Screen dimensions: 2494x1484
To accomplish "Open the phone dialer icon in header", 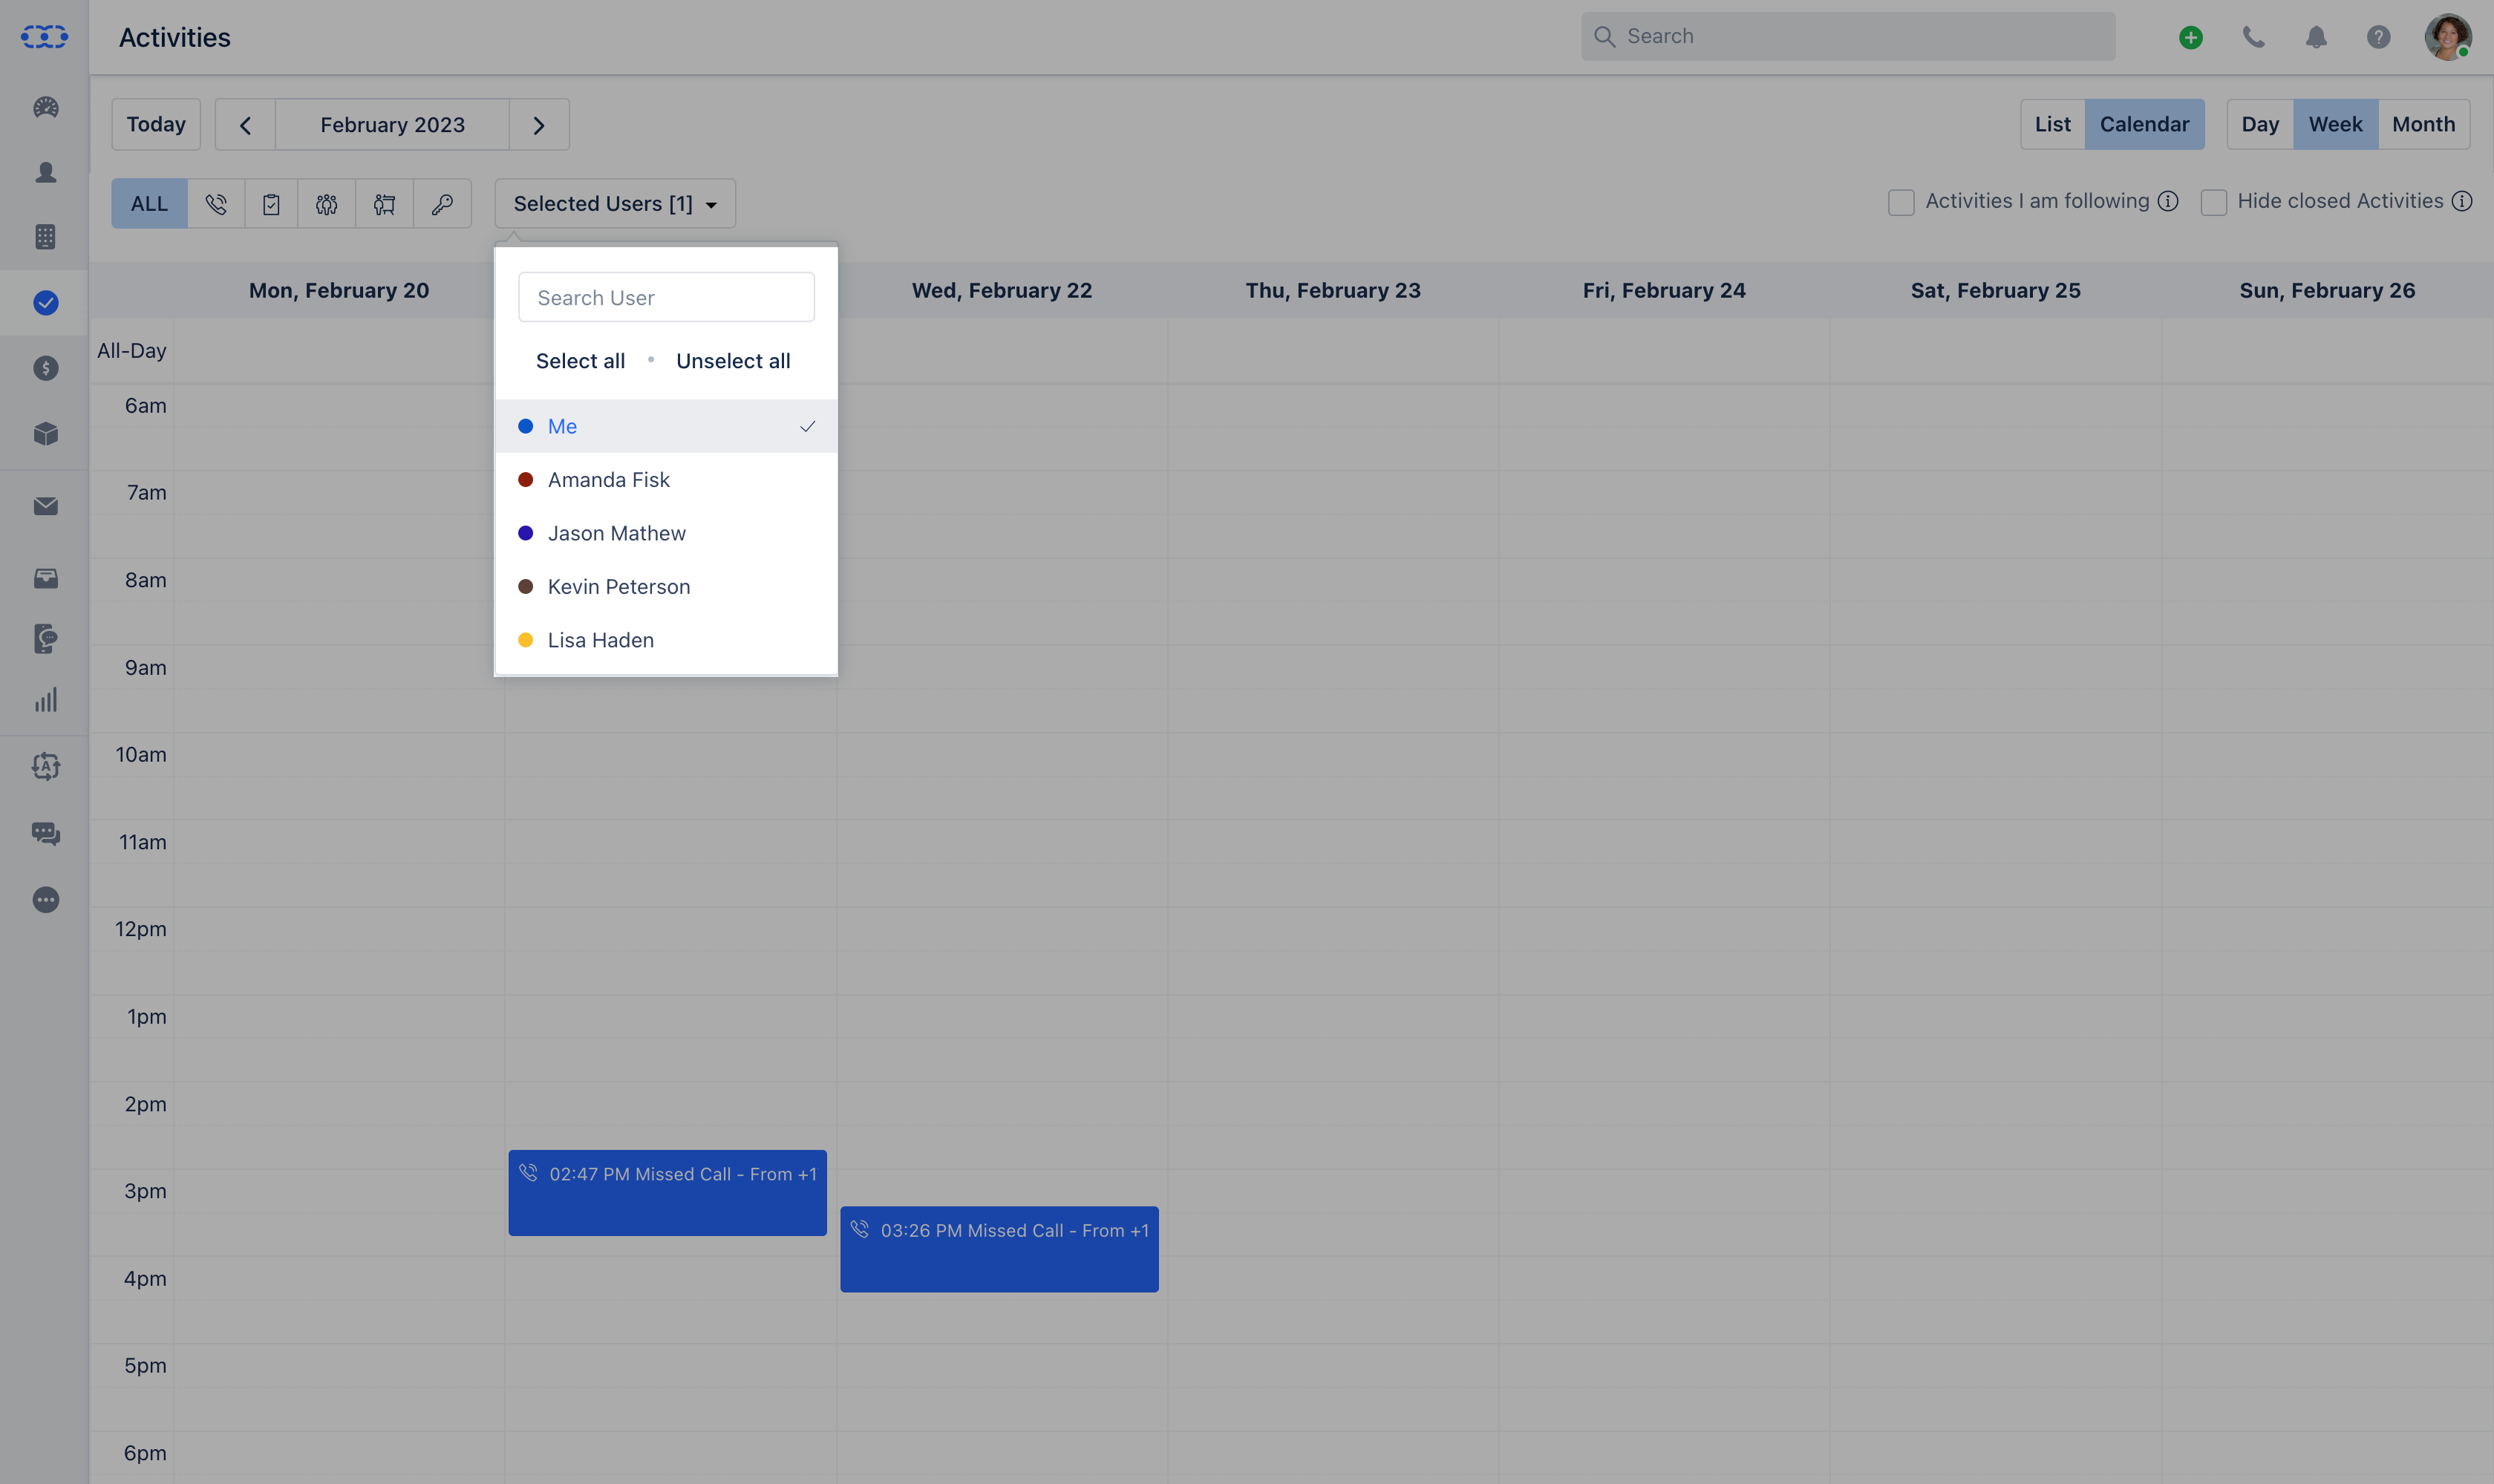I will (2253, 37).
